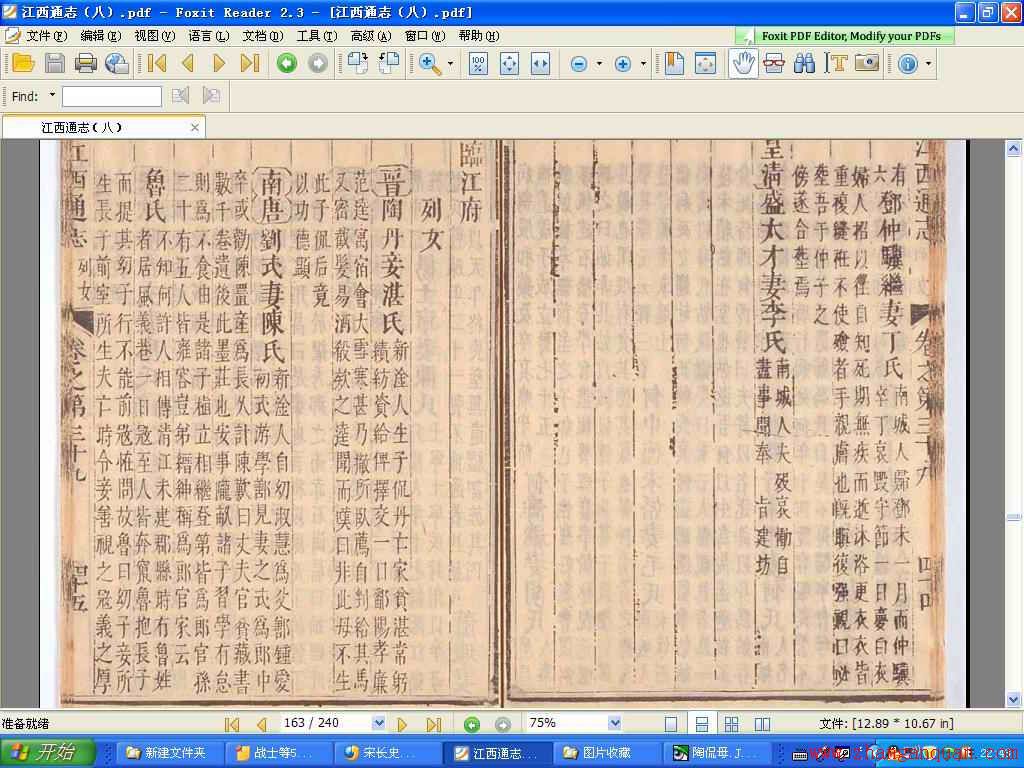The width and height of the screenshot is (1024, 768).
Task: Toggle facing pages layout in status bar
Action: coord(762,724)
